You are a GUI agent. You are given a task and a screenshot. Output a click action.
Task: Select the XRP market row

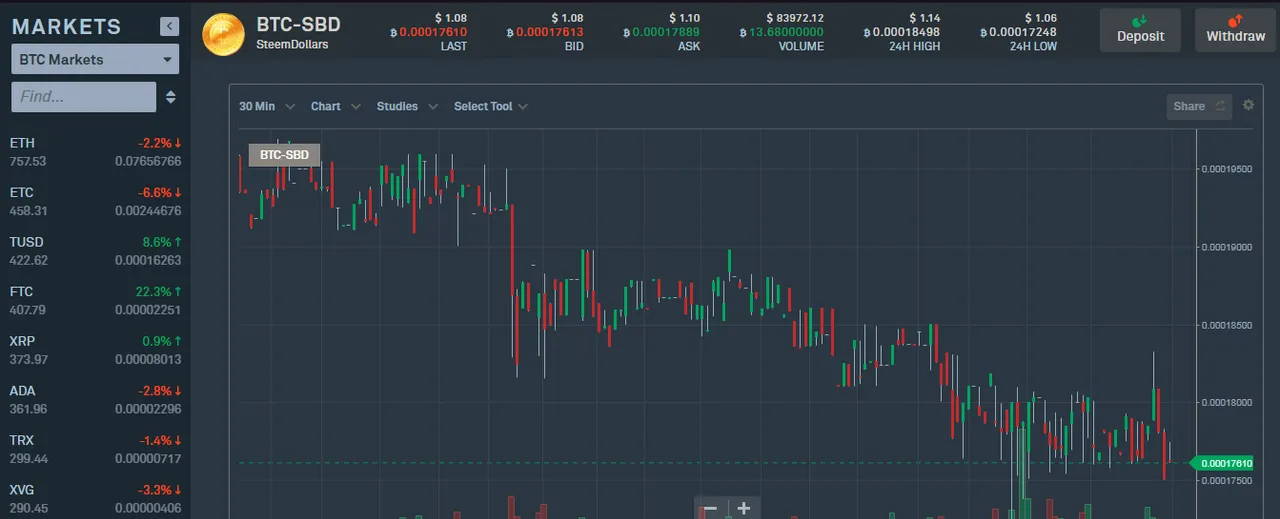95,350
